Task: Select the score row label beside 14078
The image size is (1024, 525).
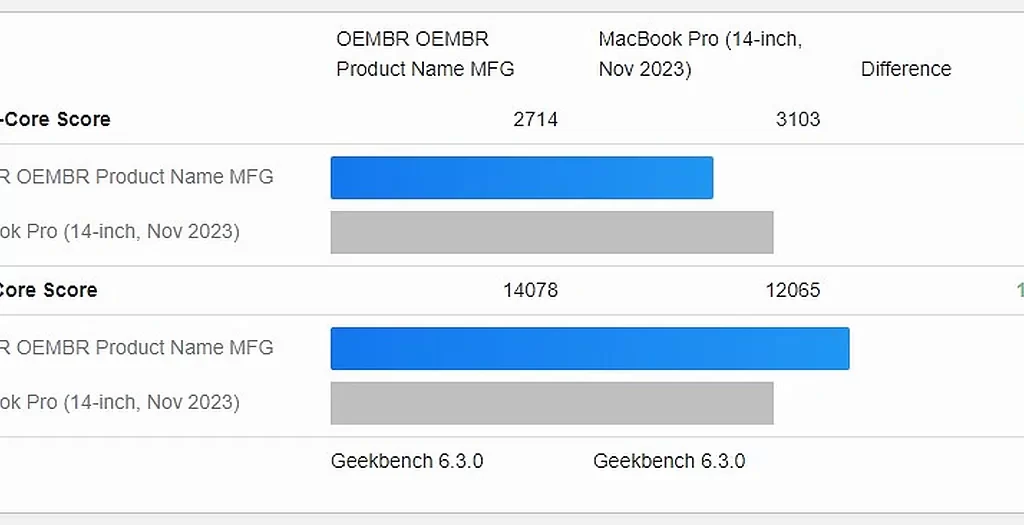Action: pos(50,290)
